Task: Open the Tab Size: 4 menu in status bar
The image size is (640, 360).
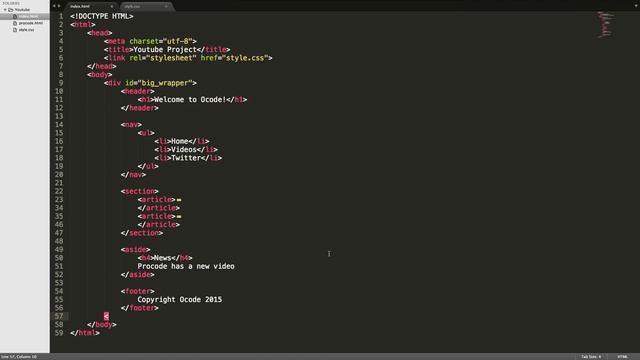Action: click(591, 357)
